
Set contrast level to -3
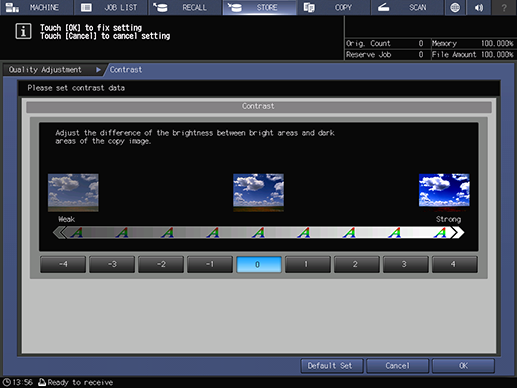coord(112,264)
